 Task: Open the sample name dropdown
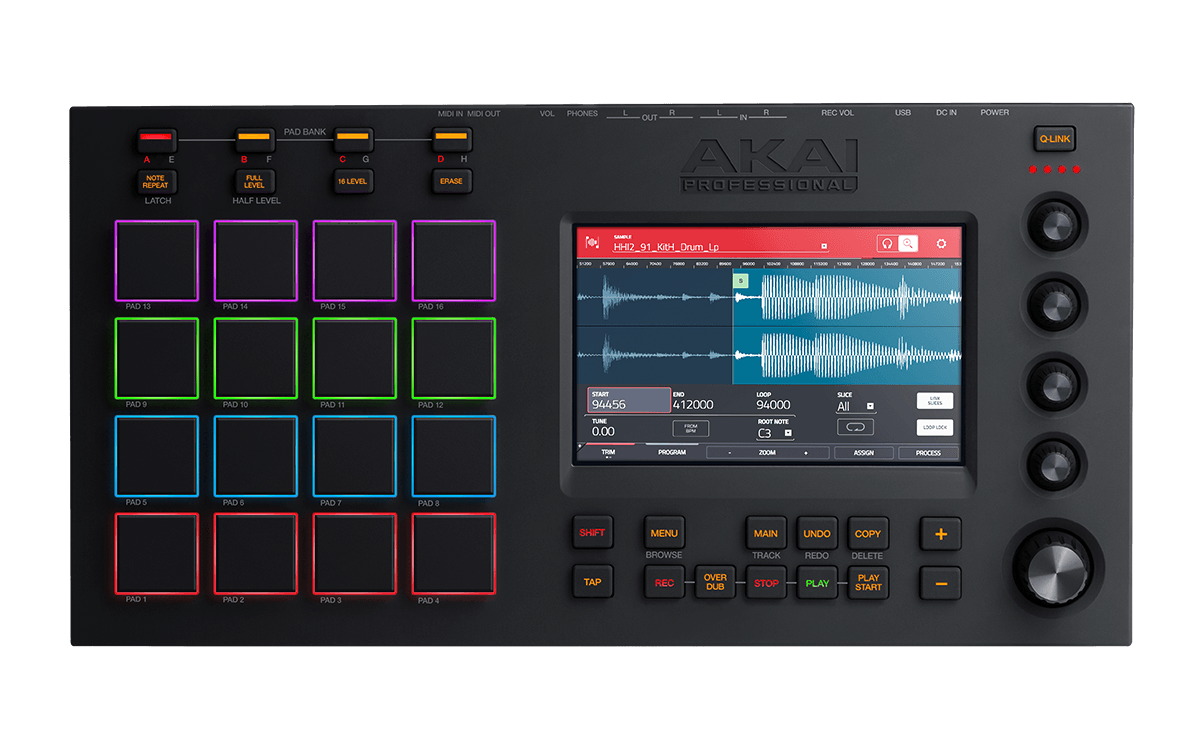click(823, 246)
